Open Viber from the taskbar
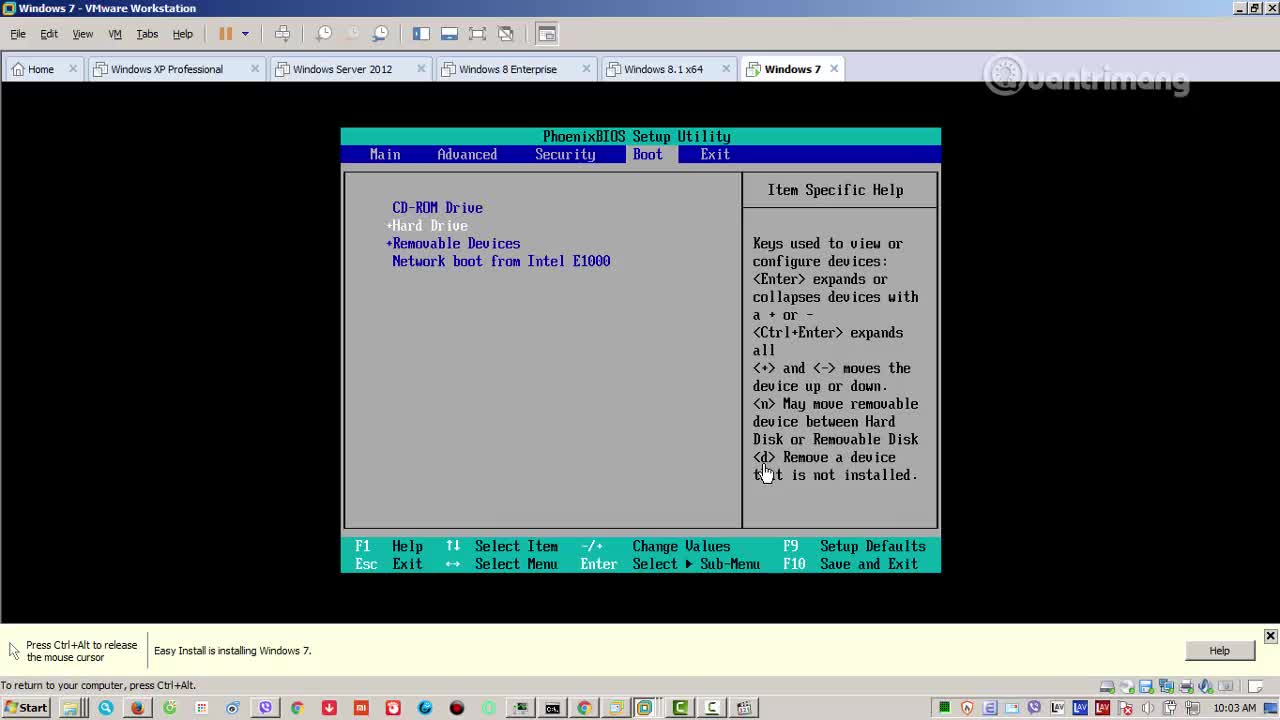This screenshot has width=1280, height=720. click(x=265, y=708)
